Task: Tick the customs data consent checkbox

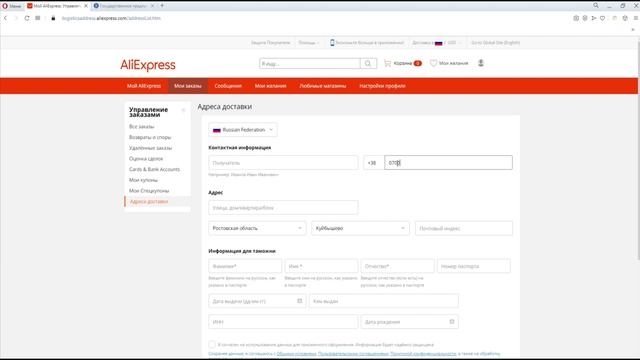Action: coord(212,344)
